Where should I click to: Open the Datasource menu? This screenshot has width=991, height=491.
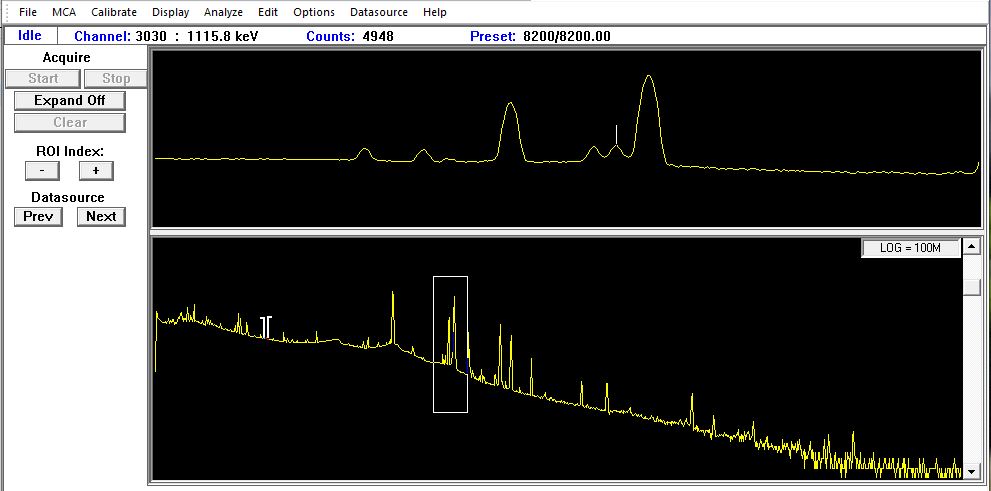tap(379, 12)
